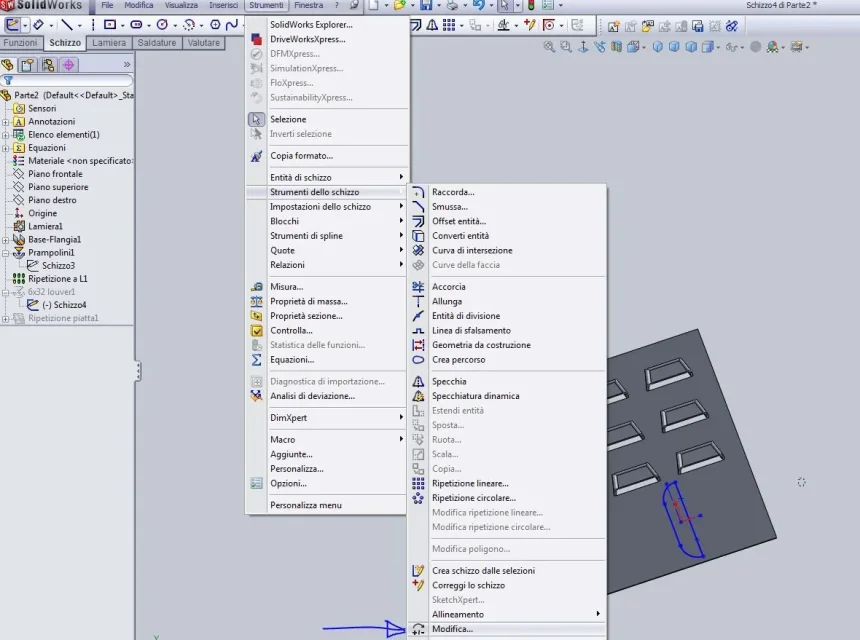Screen dimensions: 860x640
Task: Collapse the Prampolini1 feature node
Action: (x=5, y=253)
